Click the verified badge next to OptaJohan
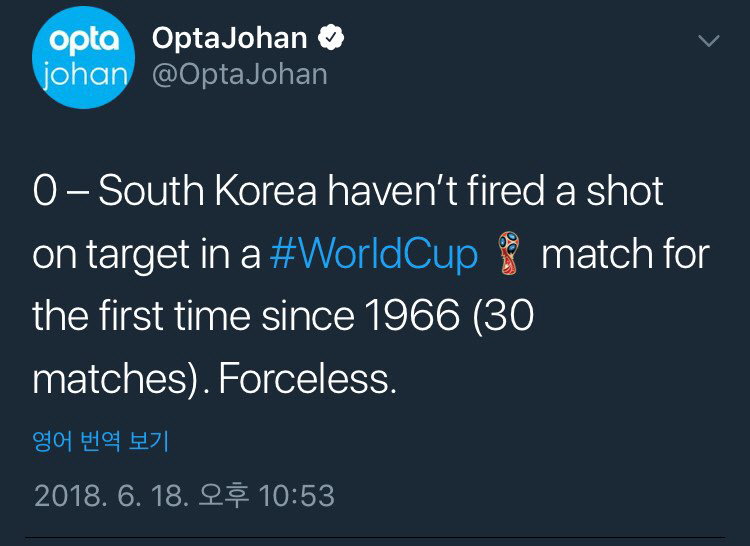This screenshot has height=546, width=750. (332, 38)
